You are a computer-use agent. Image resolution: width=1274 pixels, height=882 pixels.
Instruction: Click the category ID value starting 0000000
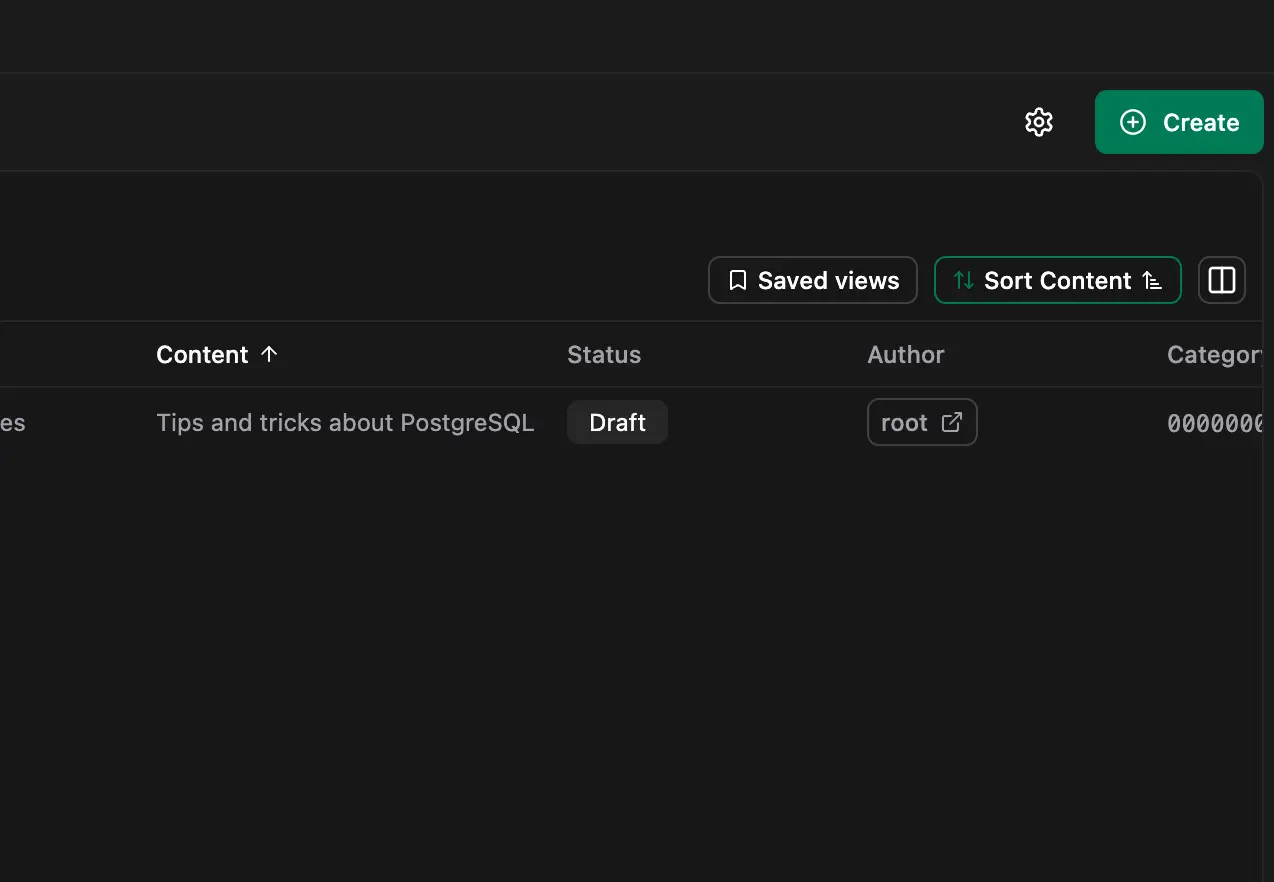coord(1214,424)
